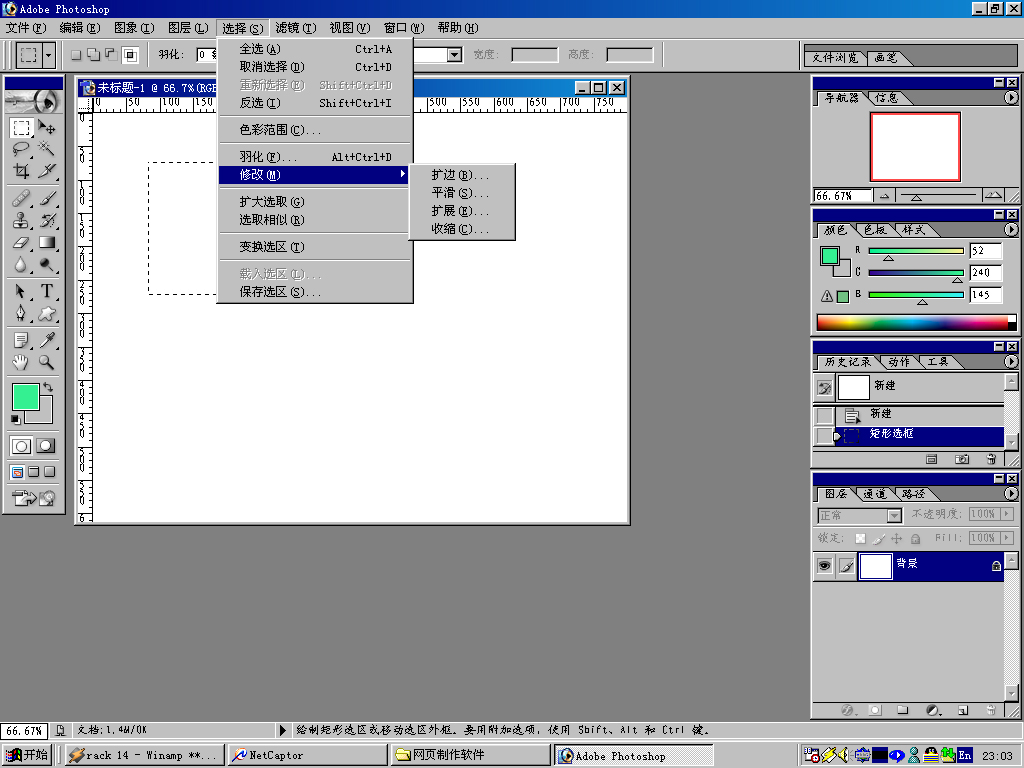Select the Custom Shape tool

pyautogui.click(x=46, y=313)
